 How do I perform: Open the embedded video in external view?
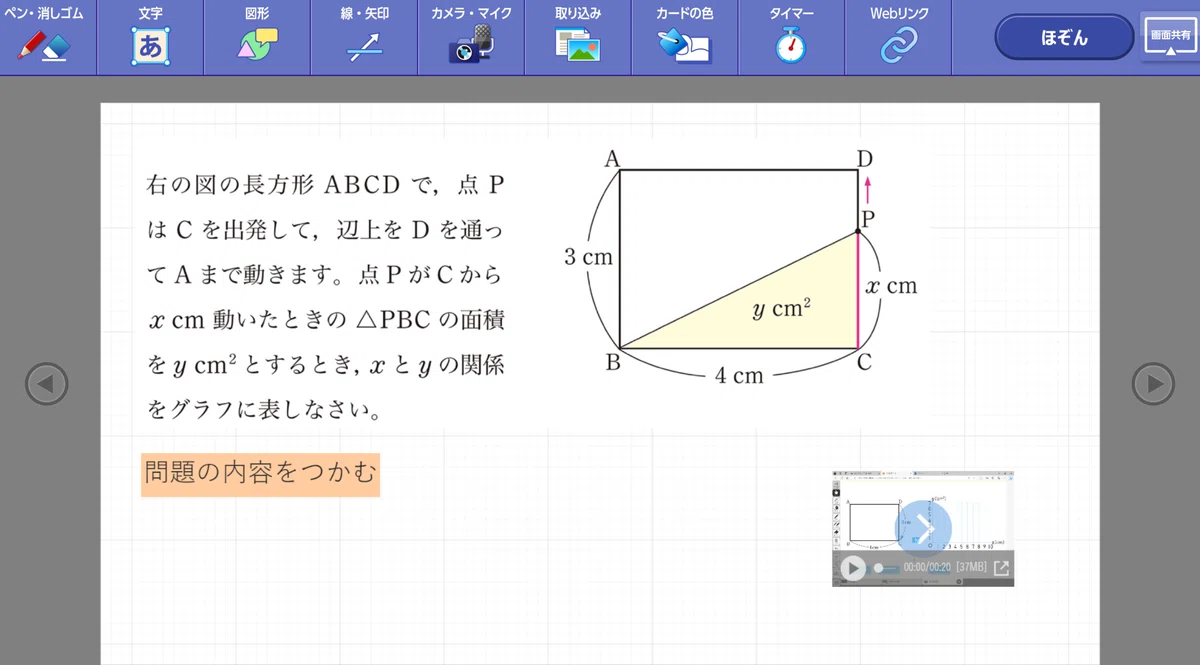click(x=1001, y=568)
